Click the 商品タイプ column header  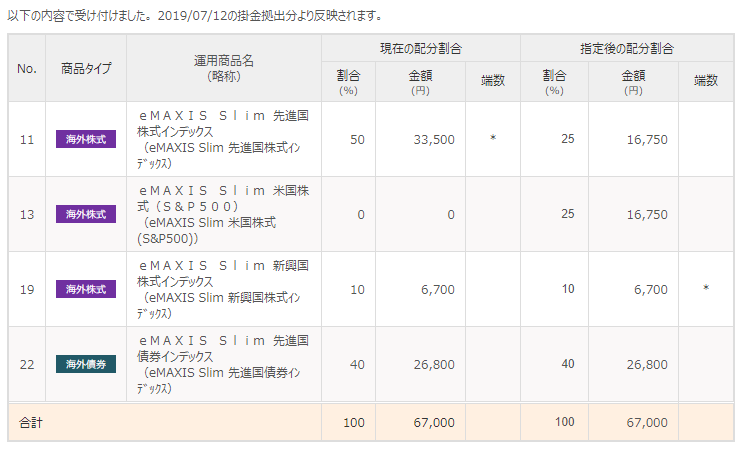tap(86, 69)
